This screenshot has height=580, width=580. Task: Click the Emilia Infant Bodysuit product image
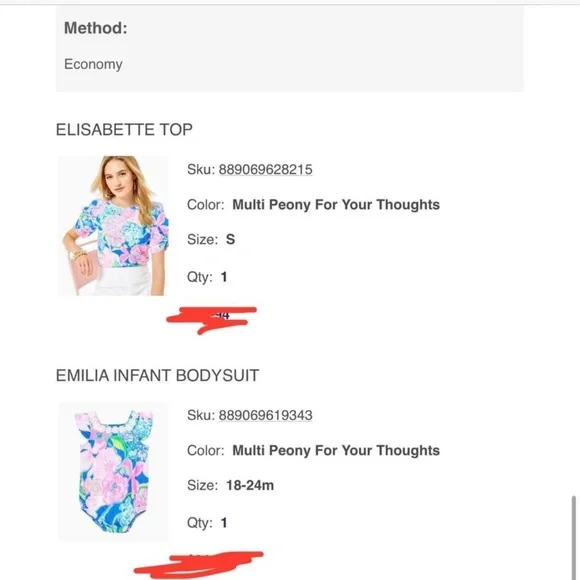113,472
